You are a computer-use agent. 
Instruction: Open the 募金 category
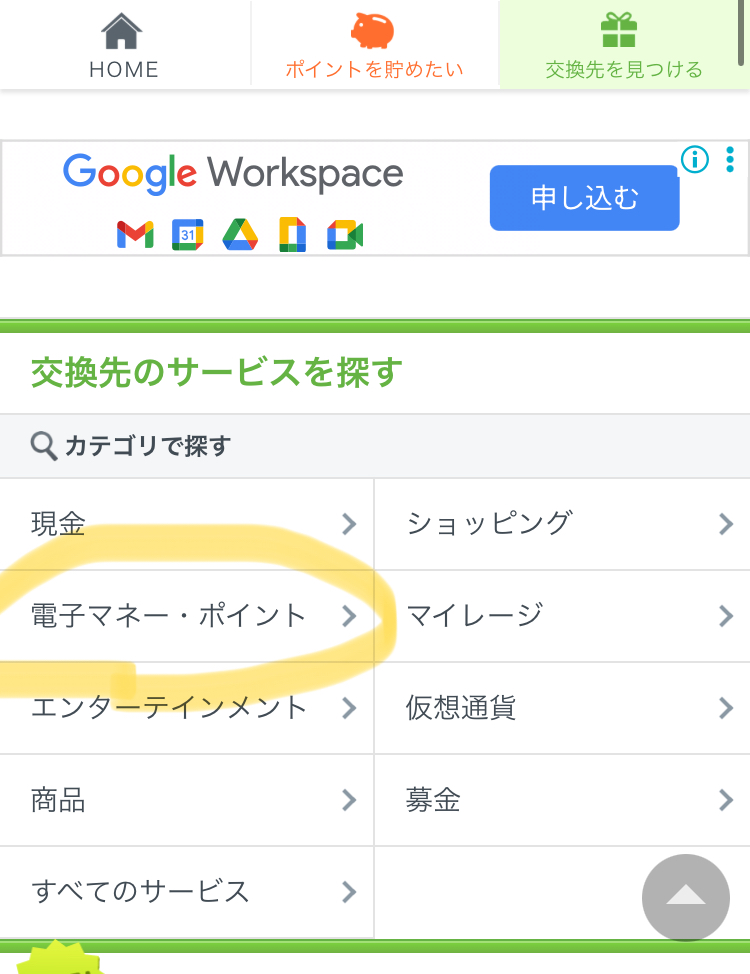click(433, 800)
